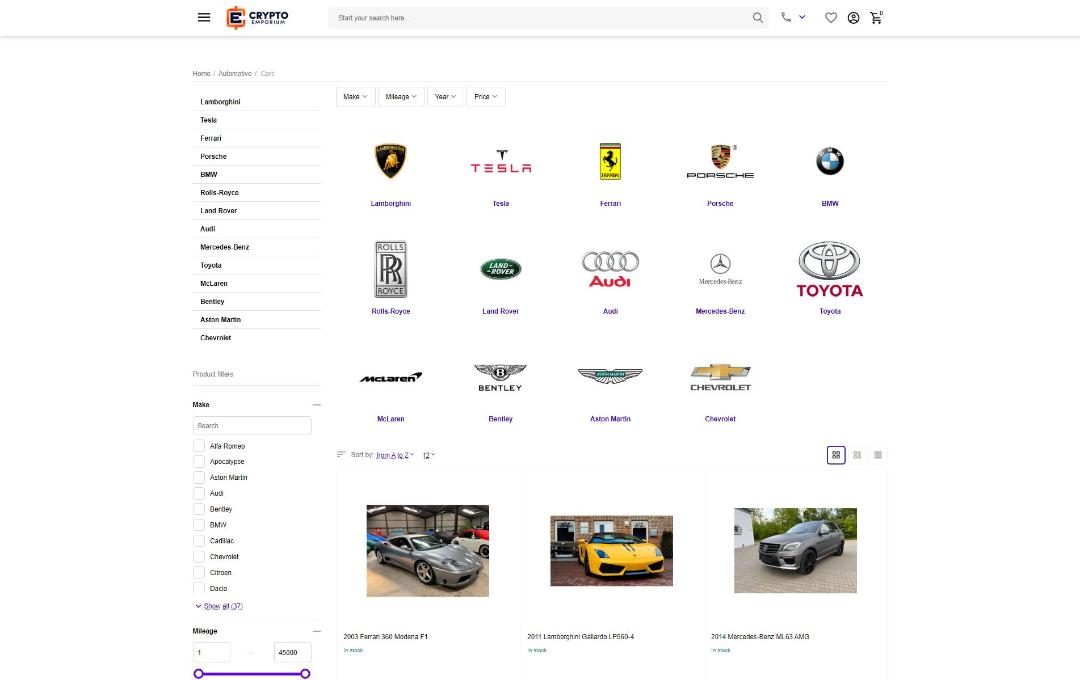Open 2014 Mercedes-Benz ML63 AMG listing title

click(760, 637)
